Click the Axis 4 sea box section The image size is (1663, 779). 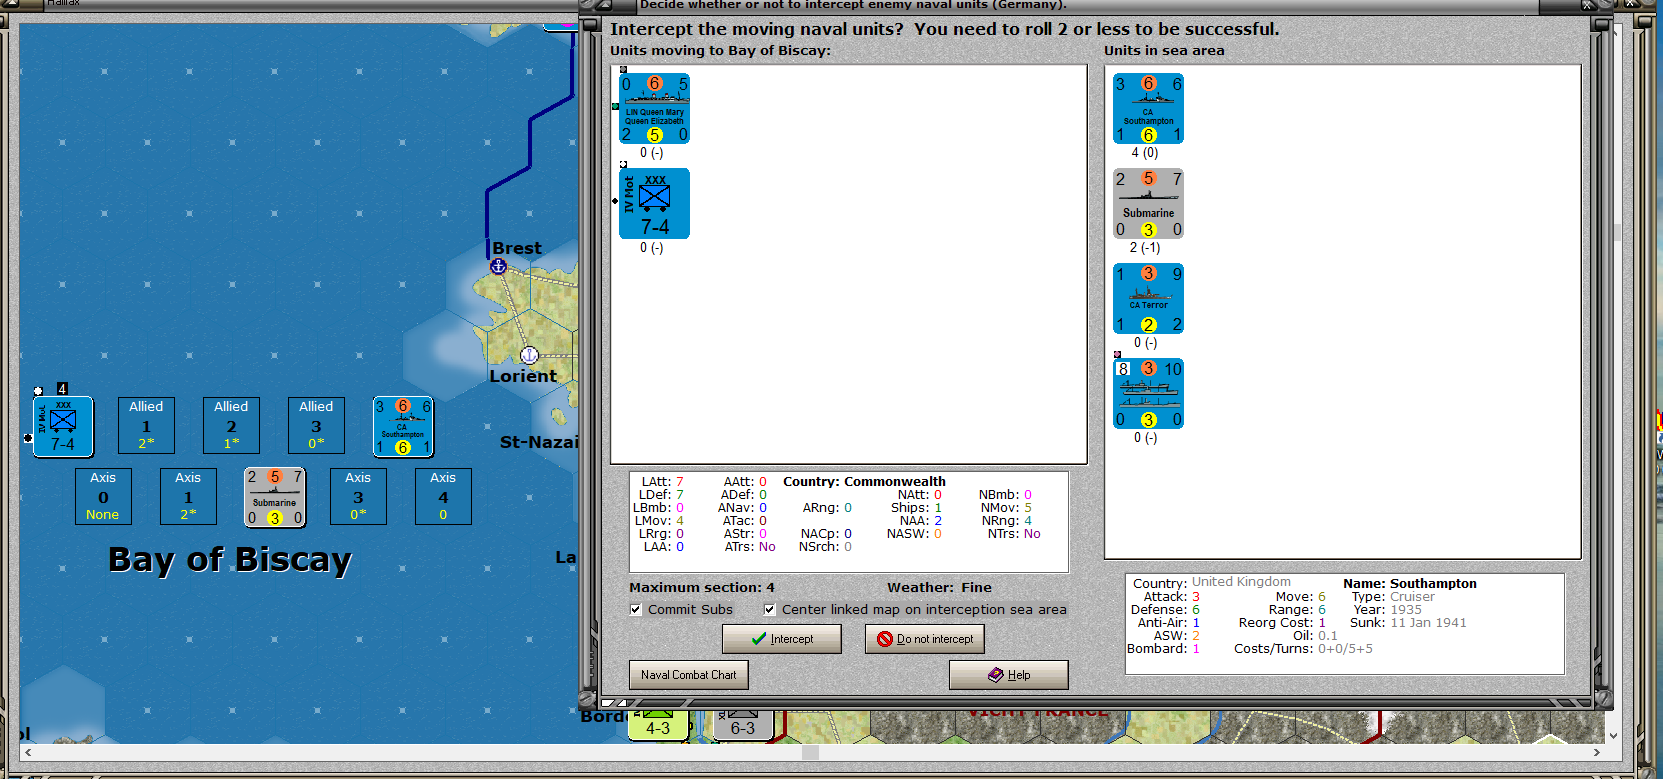coord(443,496)
